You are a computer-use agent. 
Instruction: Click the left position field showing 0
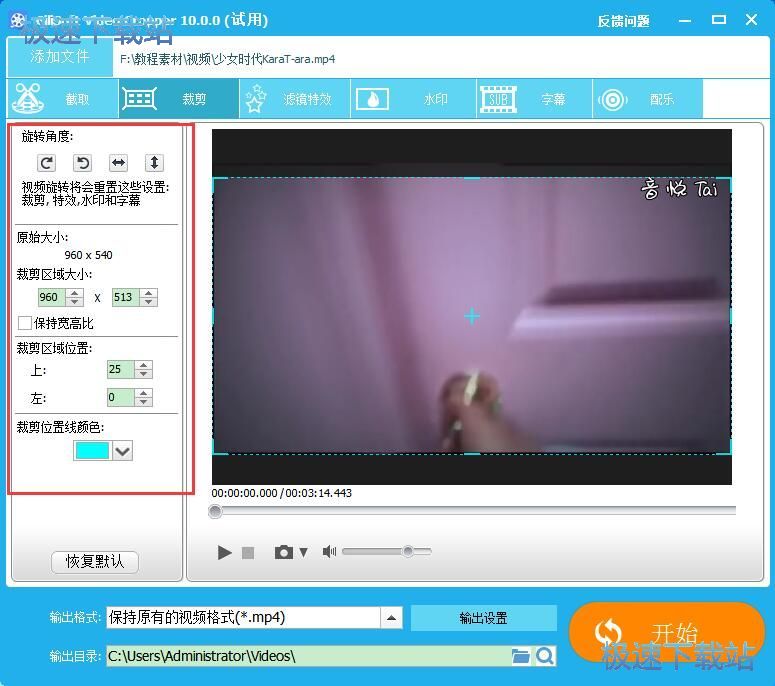pyautogui.click(x=121, y=397)
